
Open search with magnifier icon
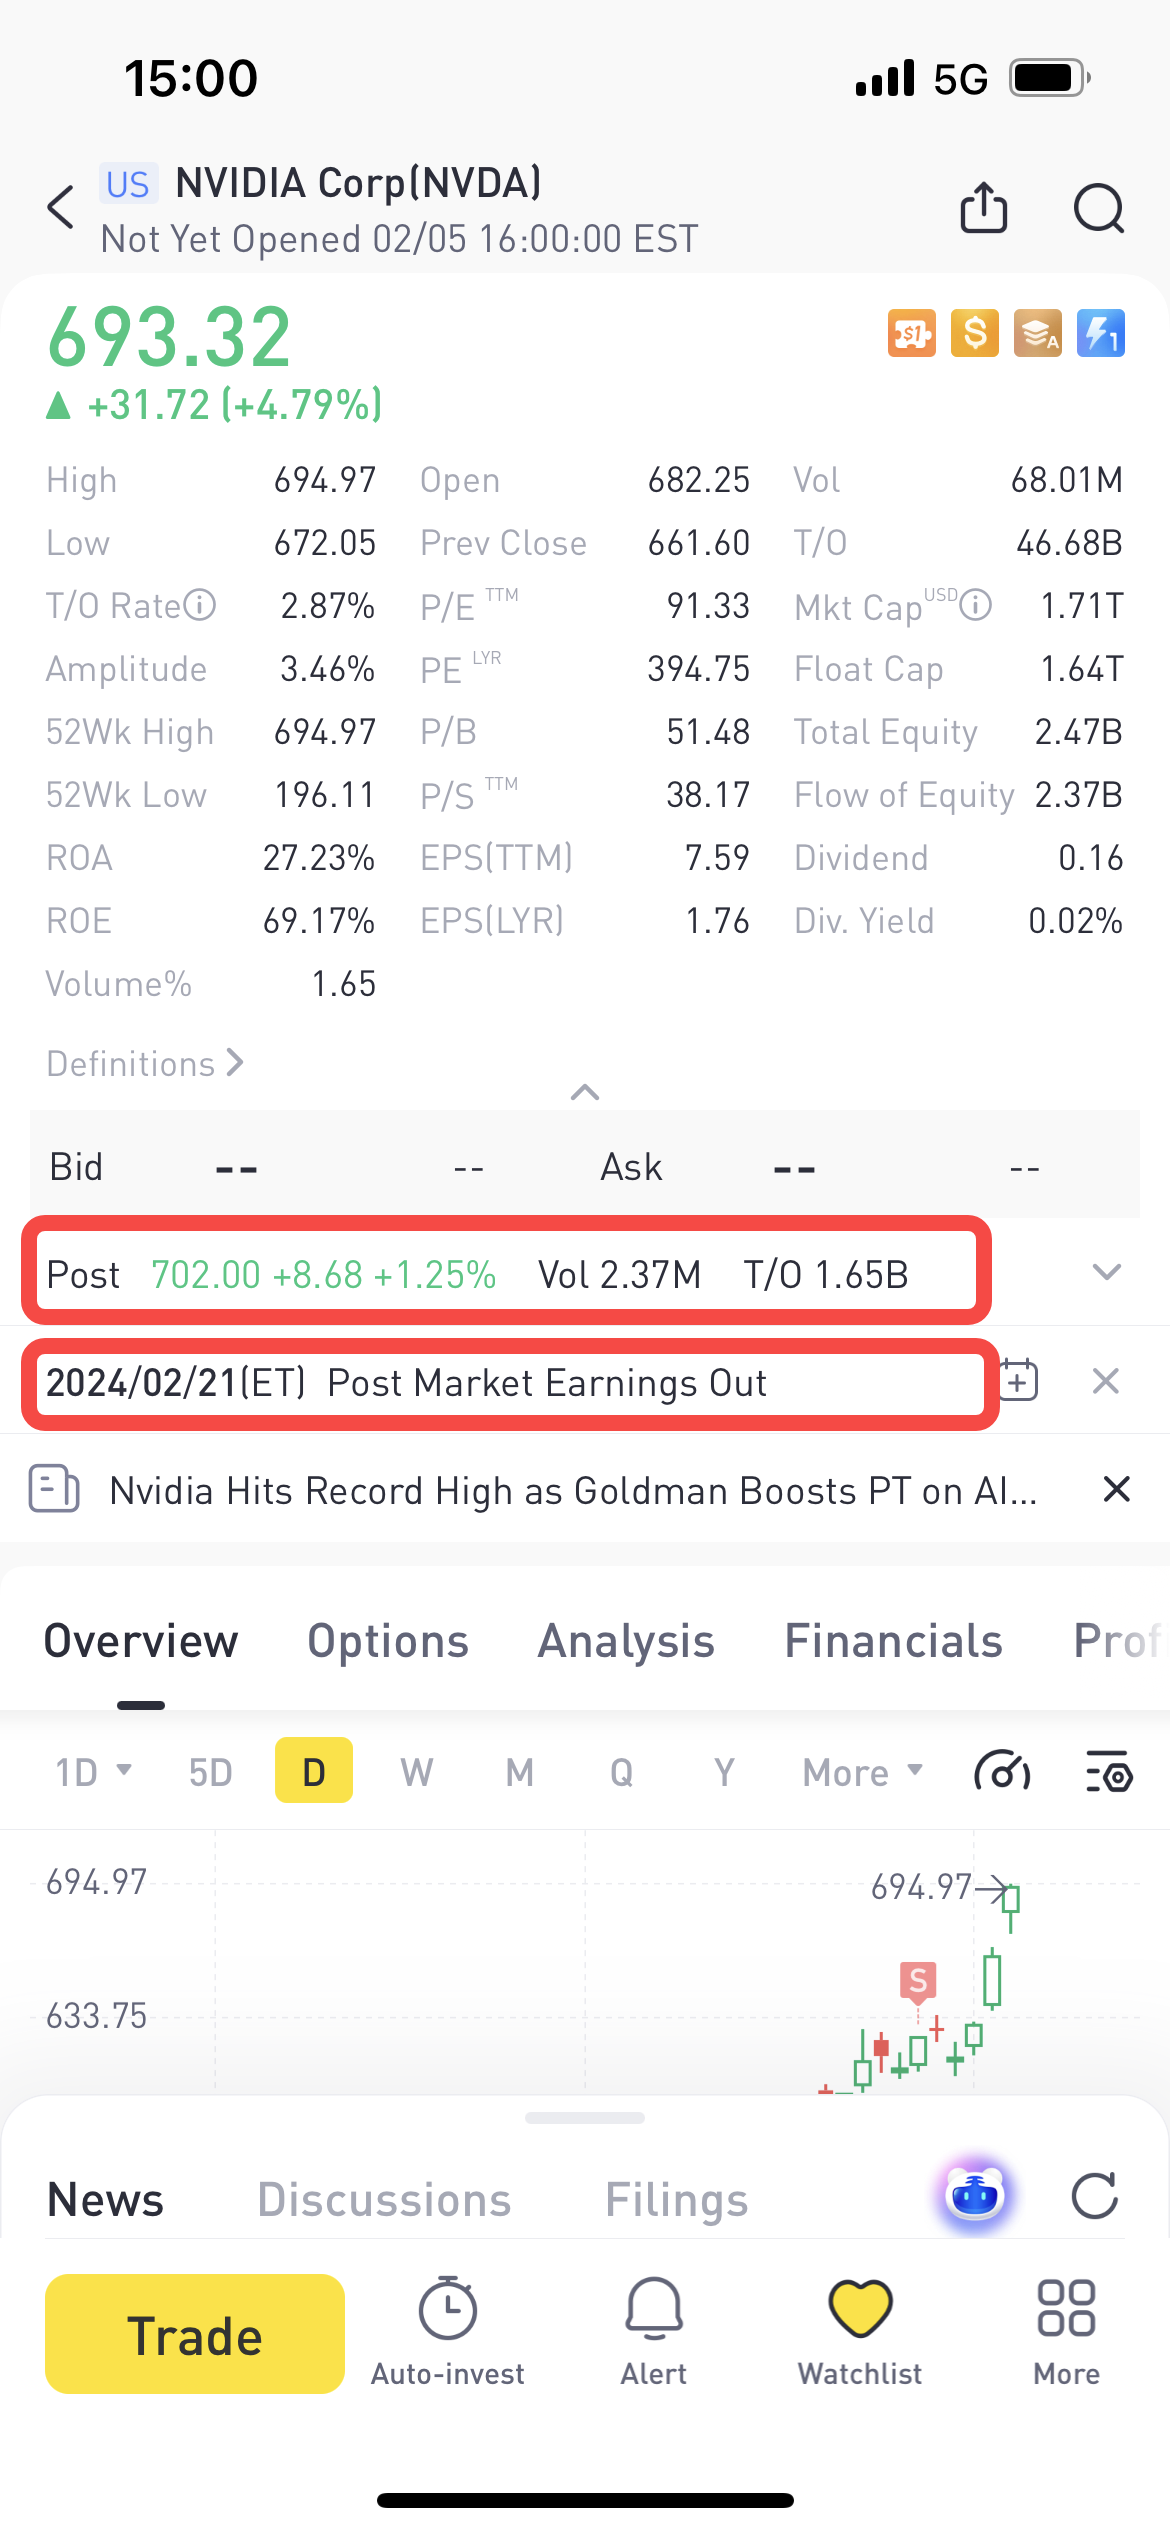(1098, 208)
